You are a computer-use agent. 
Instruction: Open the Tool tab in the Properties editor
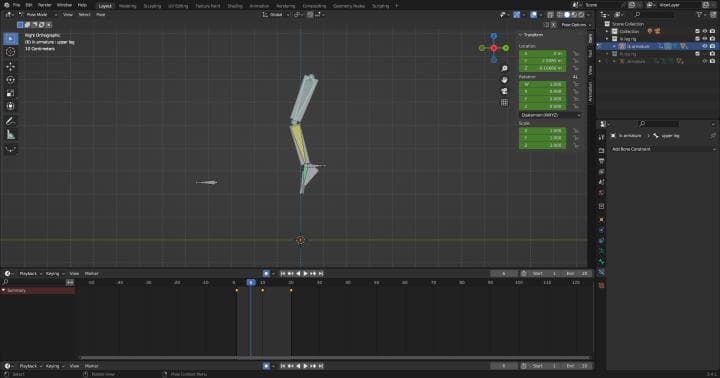point(602,137)
